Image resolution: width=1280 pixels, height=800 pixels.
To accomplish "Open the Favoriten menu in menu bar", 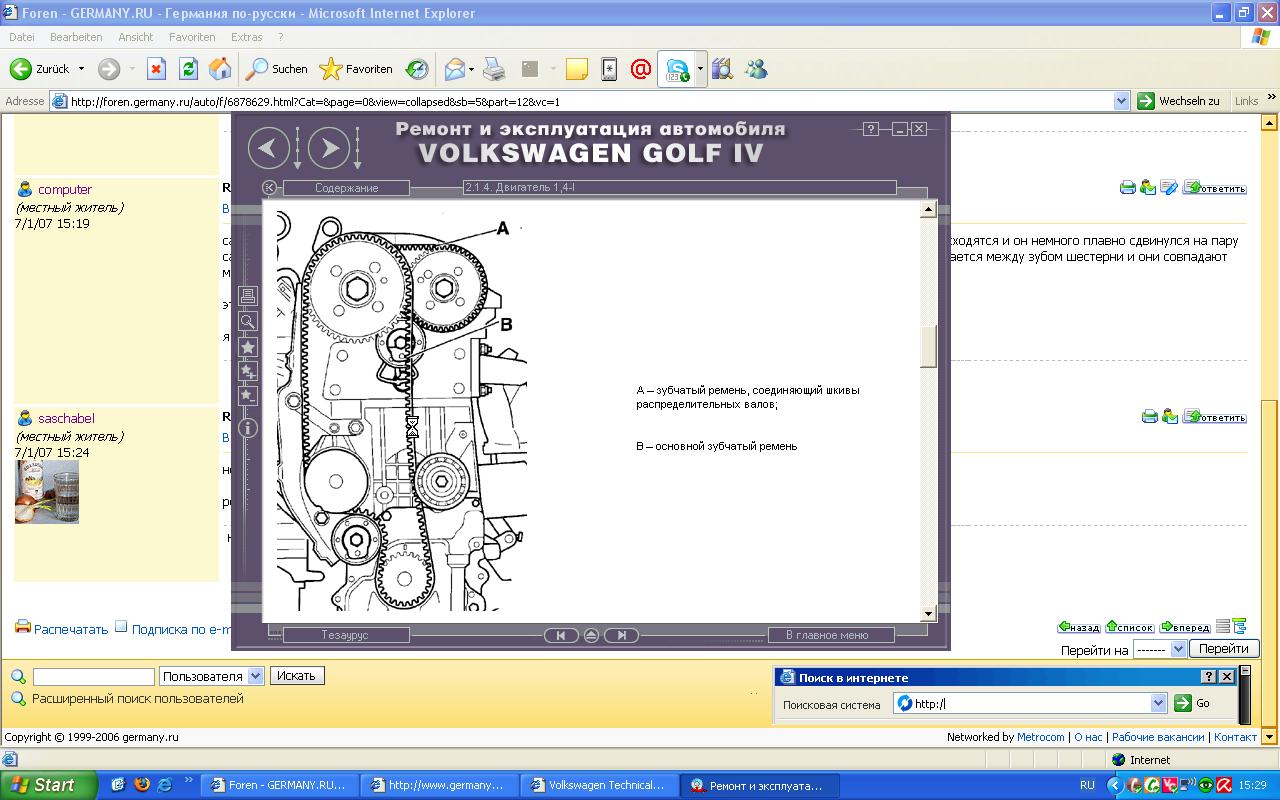I will coord(192,37).
